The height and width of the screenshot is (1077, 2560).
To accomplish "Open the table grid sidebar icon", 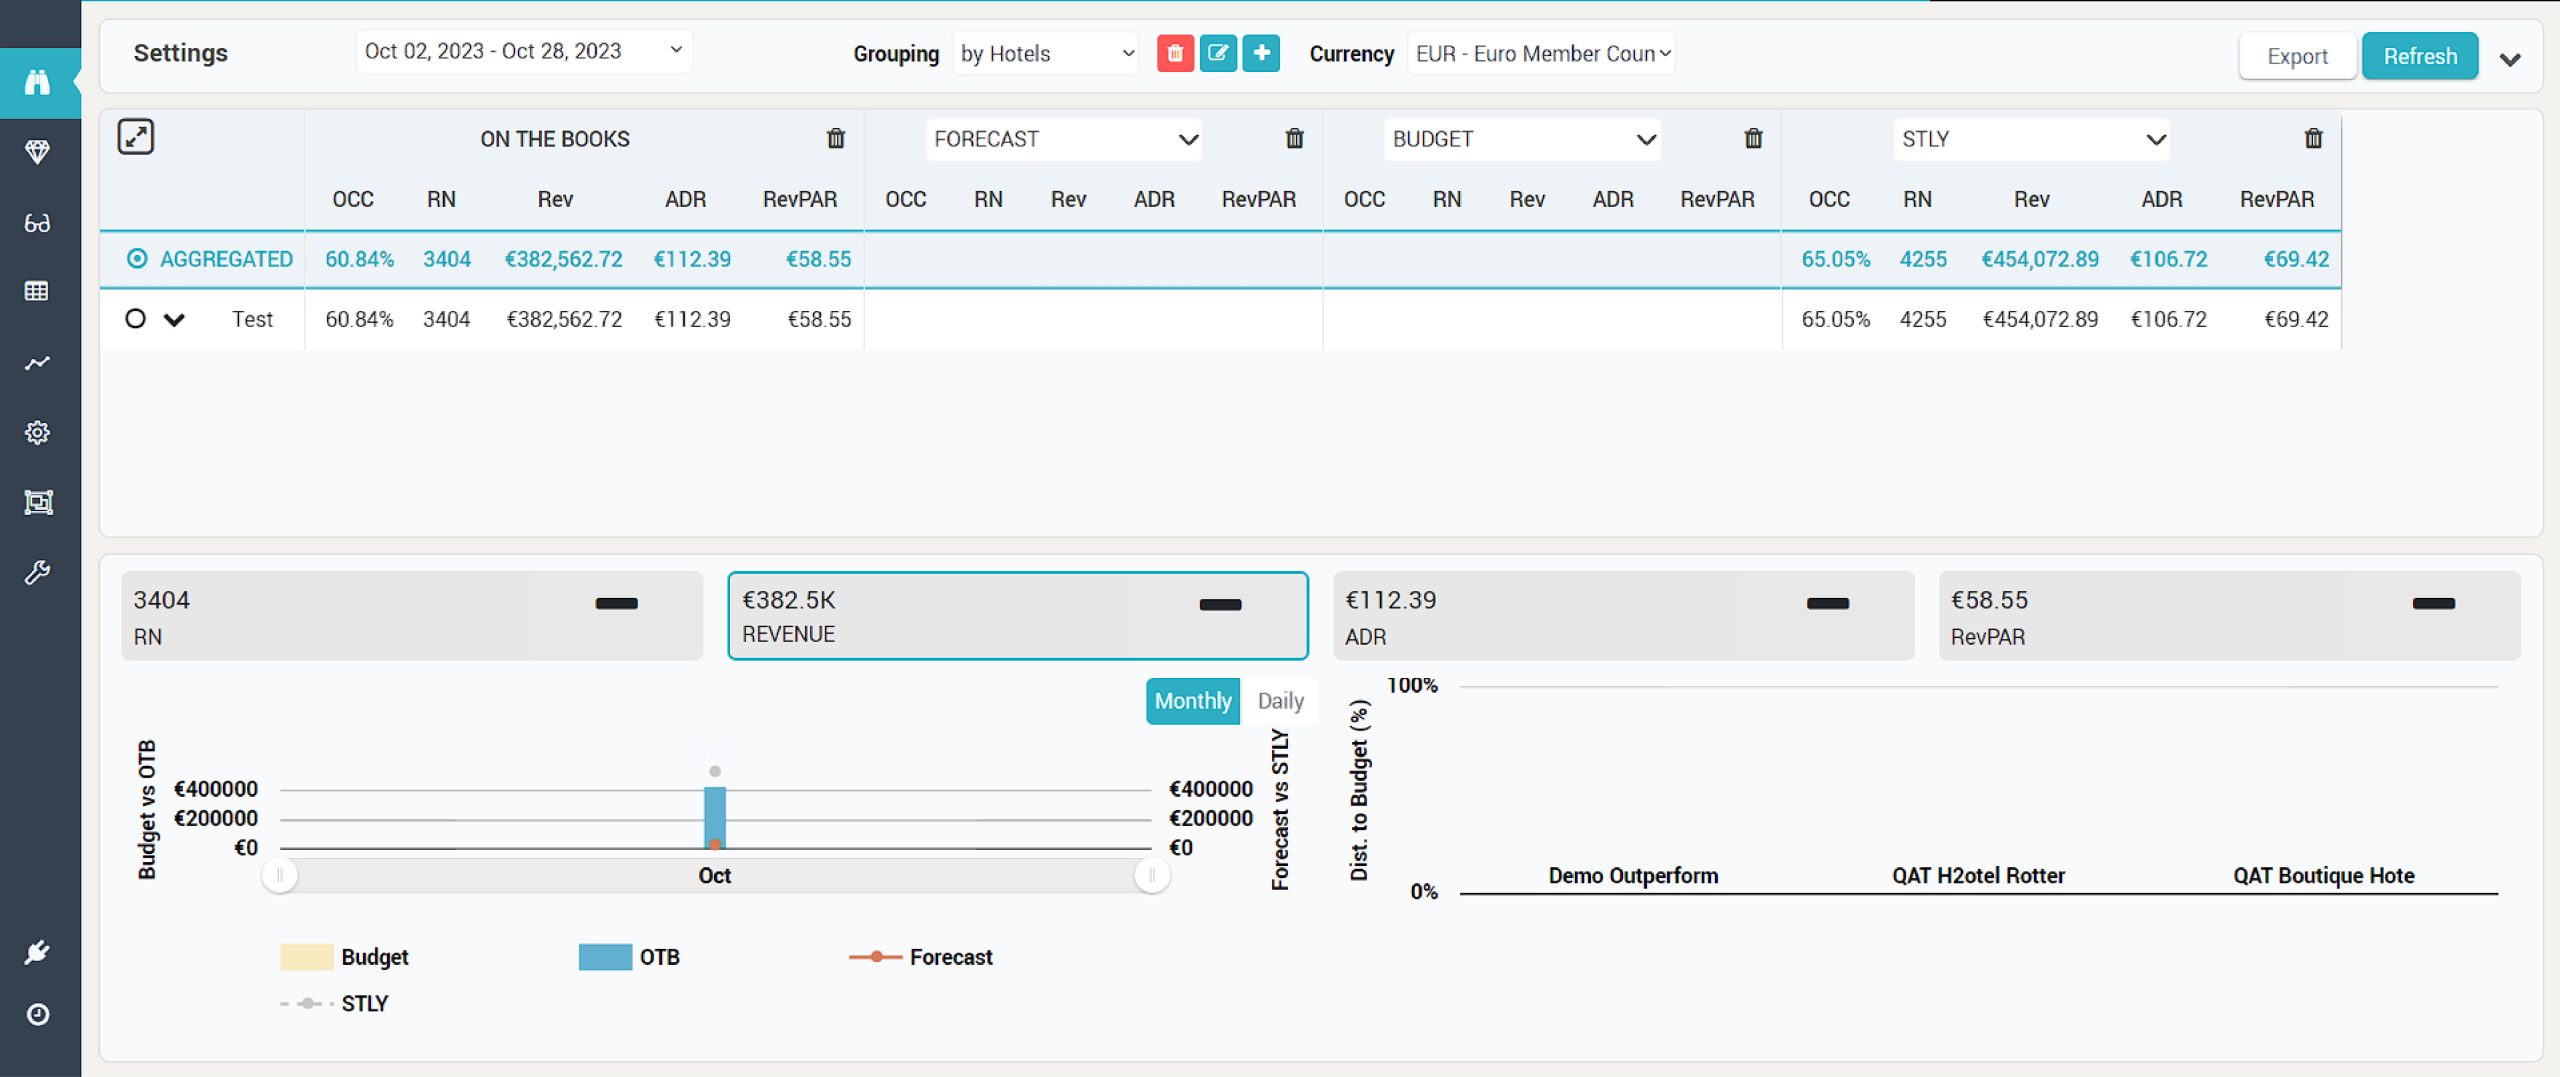I will (x=37, y=291).
